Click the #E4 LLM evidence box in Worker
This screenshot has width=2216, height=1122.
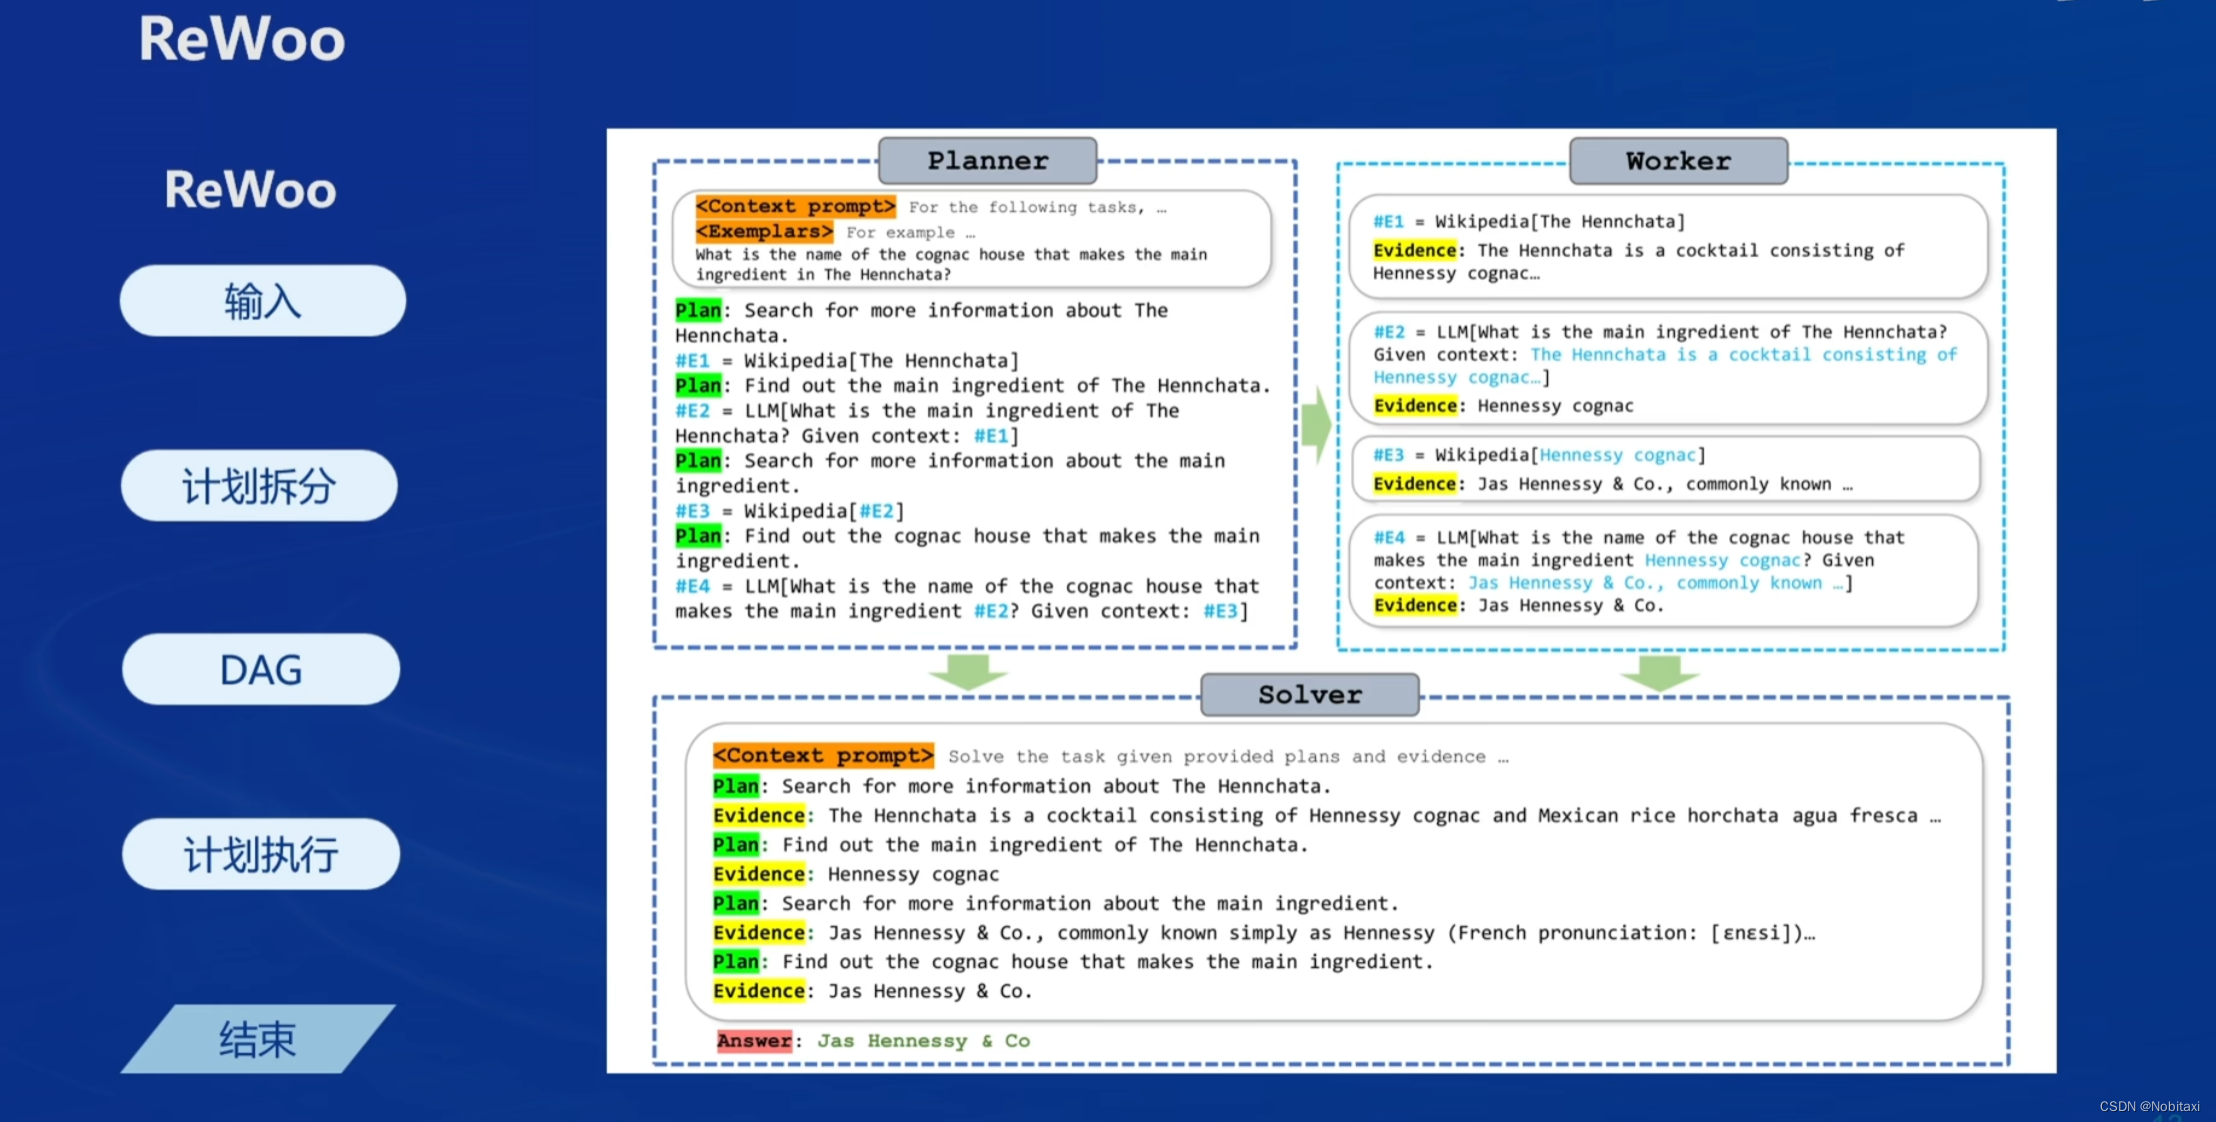1663,571
